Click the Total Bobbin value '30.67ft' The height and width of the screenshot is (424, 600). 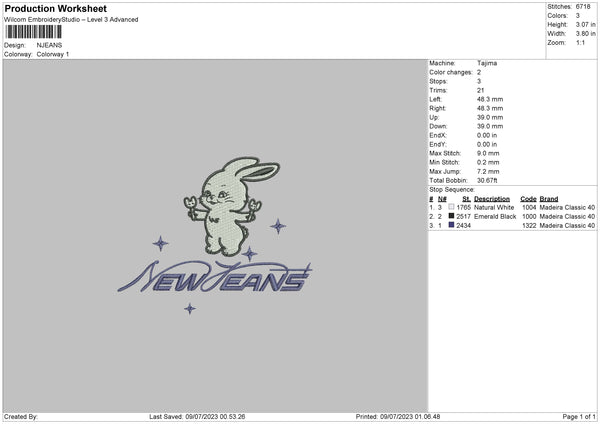[487, 181]
